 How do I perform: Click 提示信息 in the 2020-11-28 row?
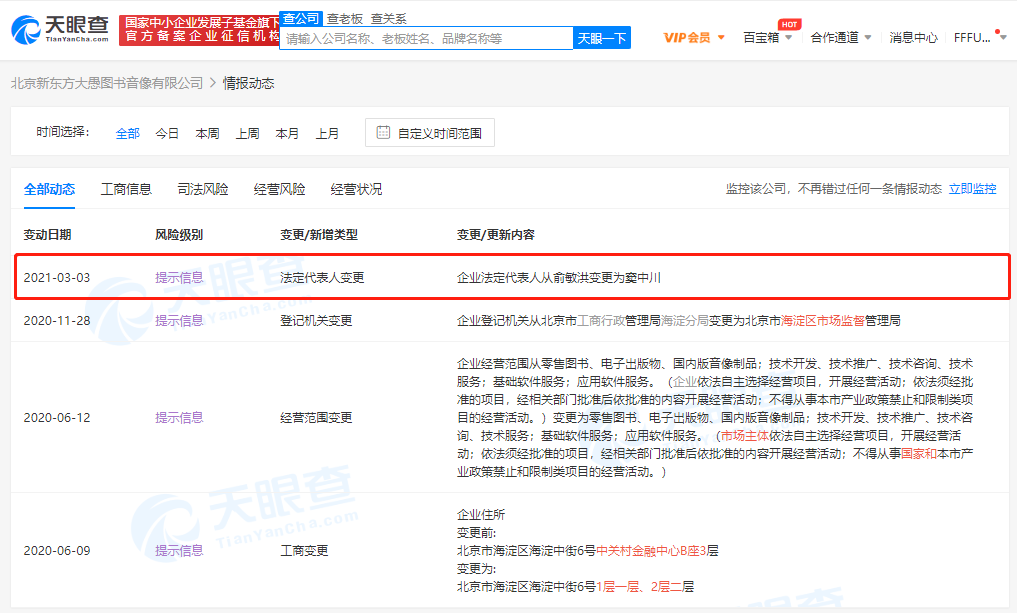[x=179, y=320]
